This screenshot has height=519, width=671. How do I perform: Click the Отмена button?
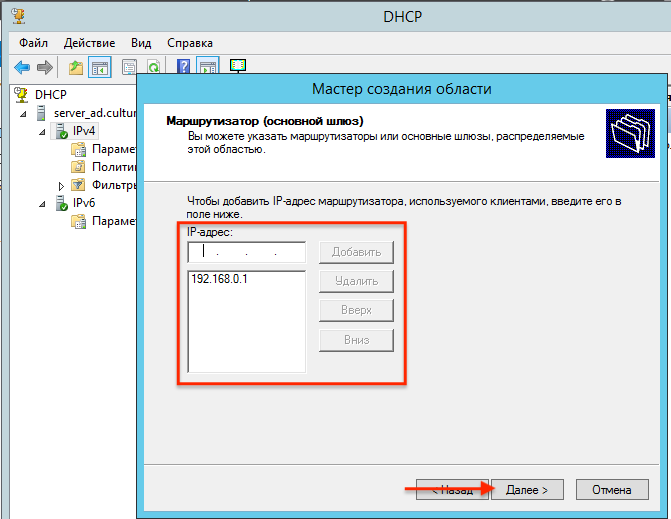[x=612, y=490]
